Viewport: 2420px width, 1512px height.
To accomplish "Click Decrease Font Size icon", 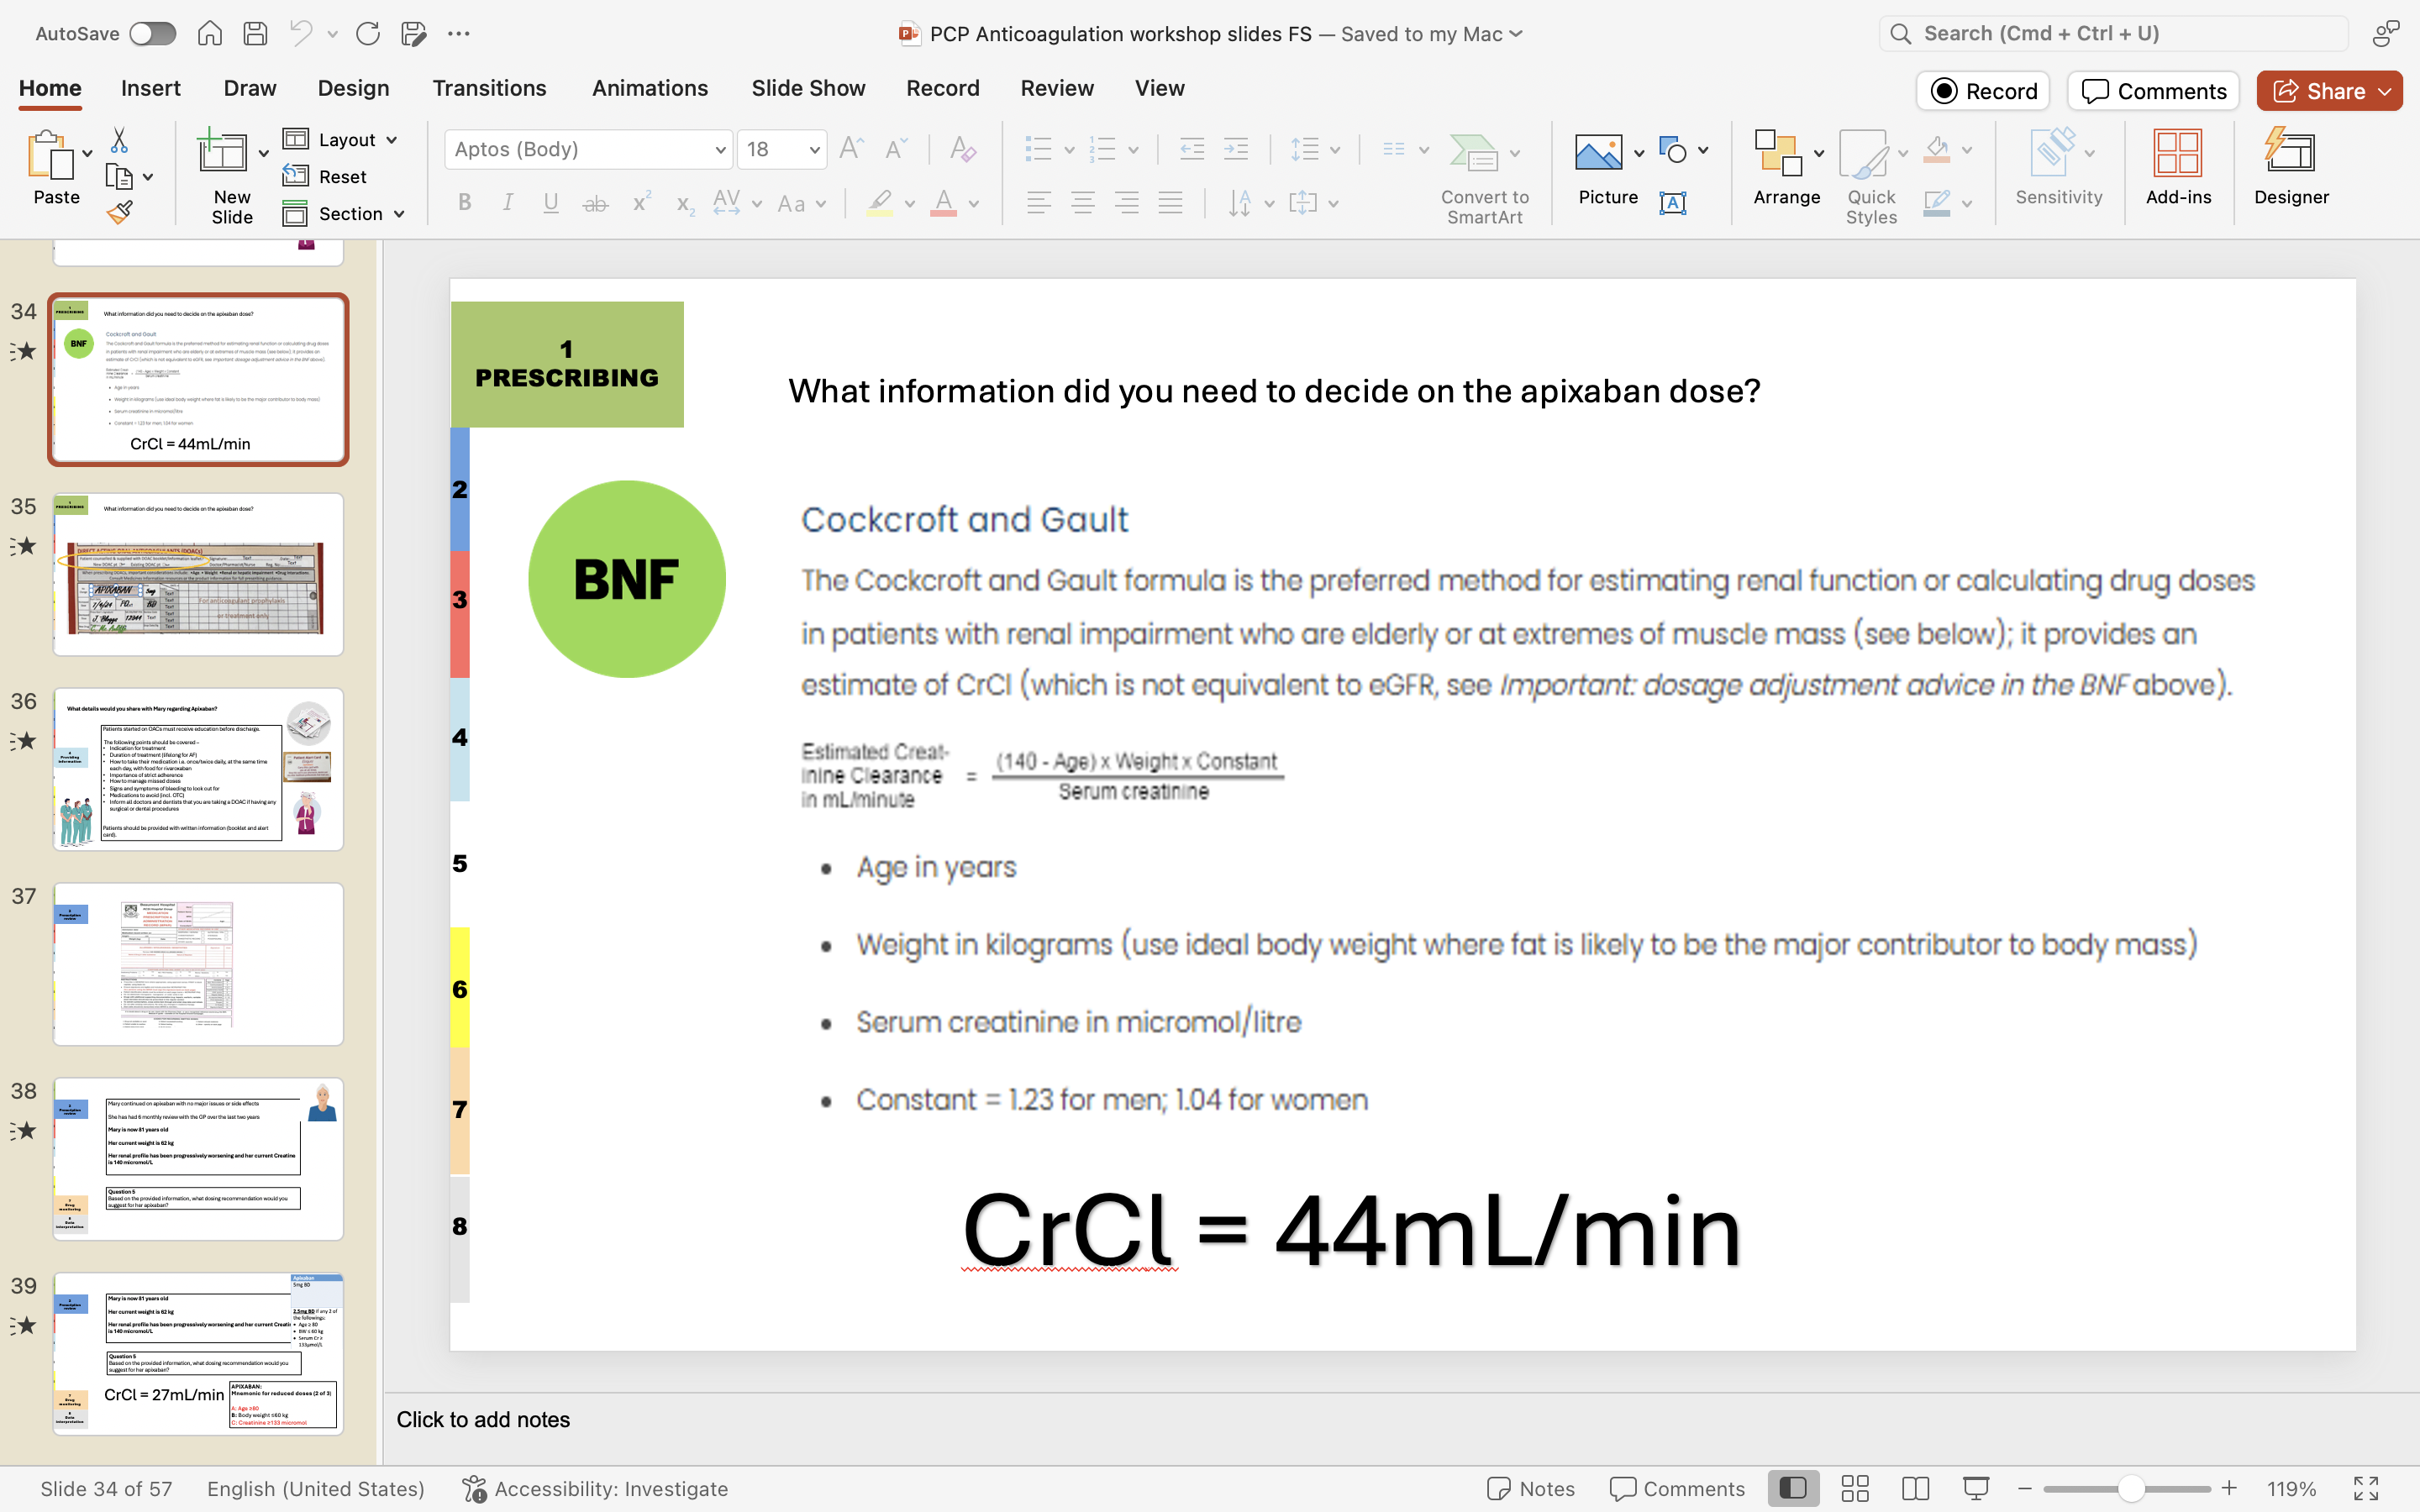I will point(896,149).
